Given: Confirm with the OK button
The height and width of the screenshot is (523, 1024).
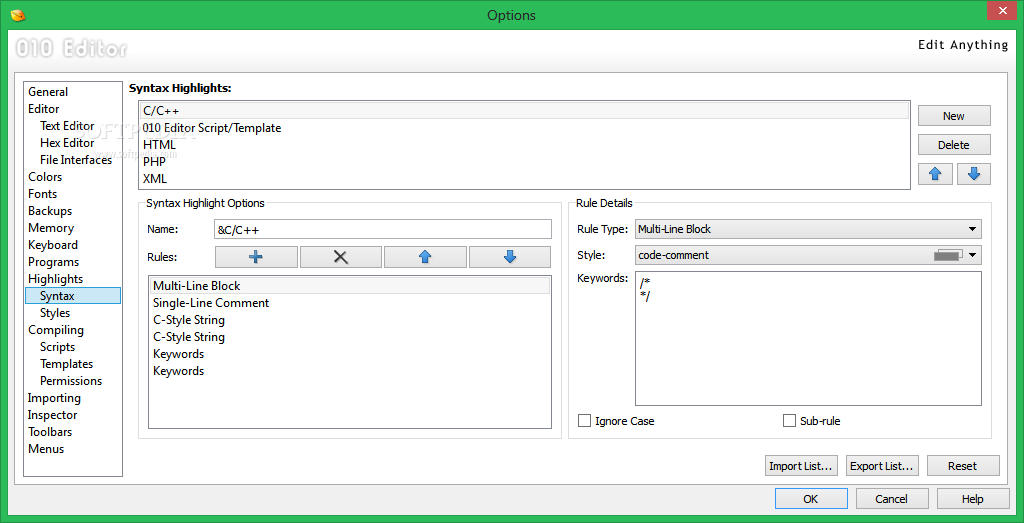Looking at the screenshot, I should point(811,499).
